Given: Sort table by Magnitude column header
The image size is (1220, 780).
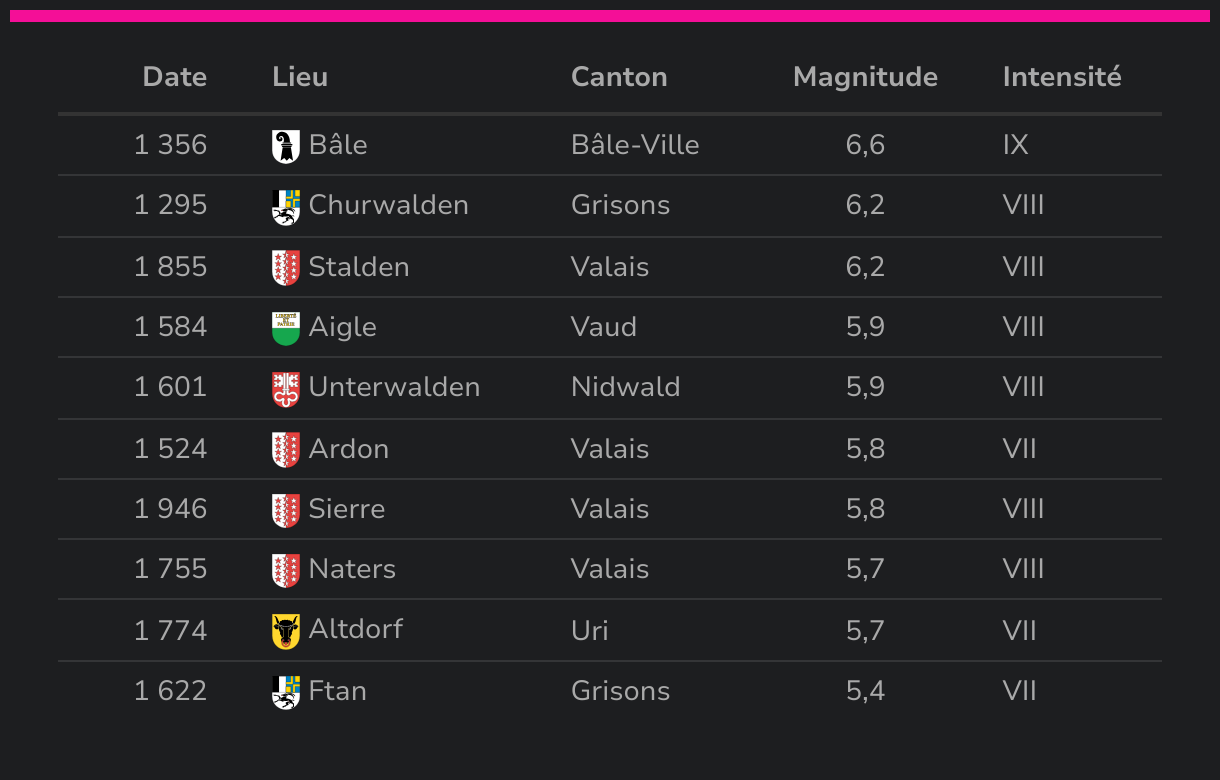Looking at the screenshot, I should [x=865, y=77].
